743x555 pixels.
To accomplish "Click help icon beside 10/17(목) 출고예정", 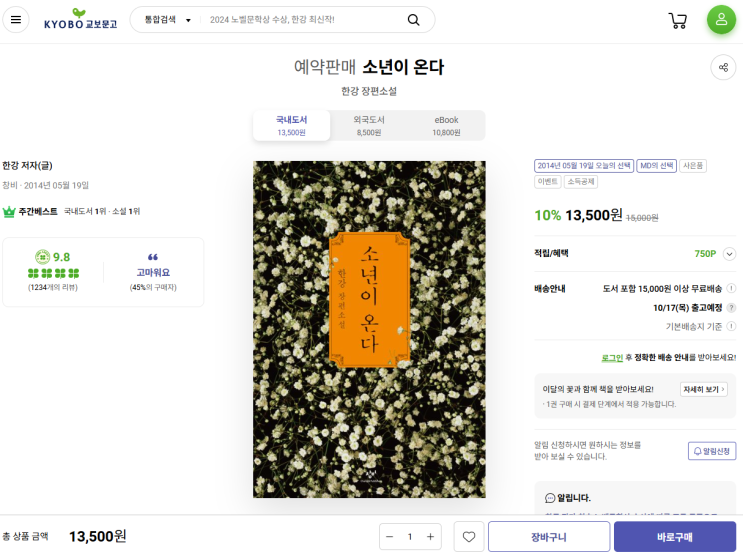I will click(x=731, y=308).
